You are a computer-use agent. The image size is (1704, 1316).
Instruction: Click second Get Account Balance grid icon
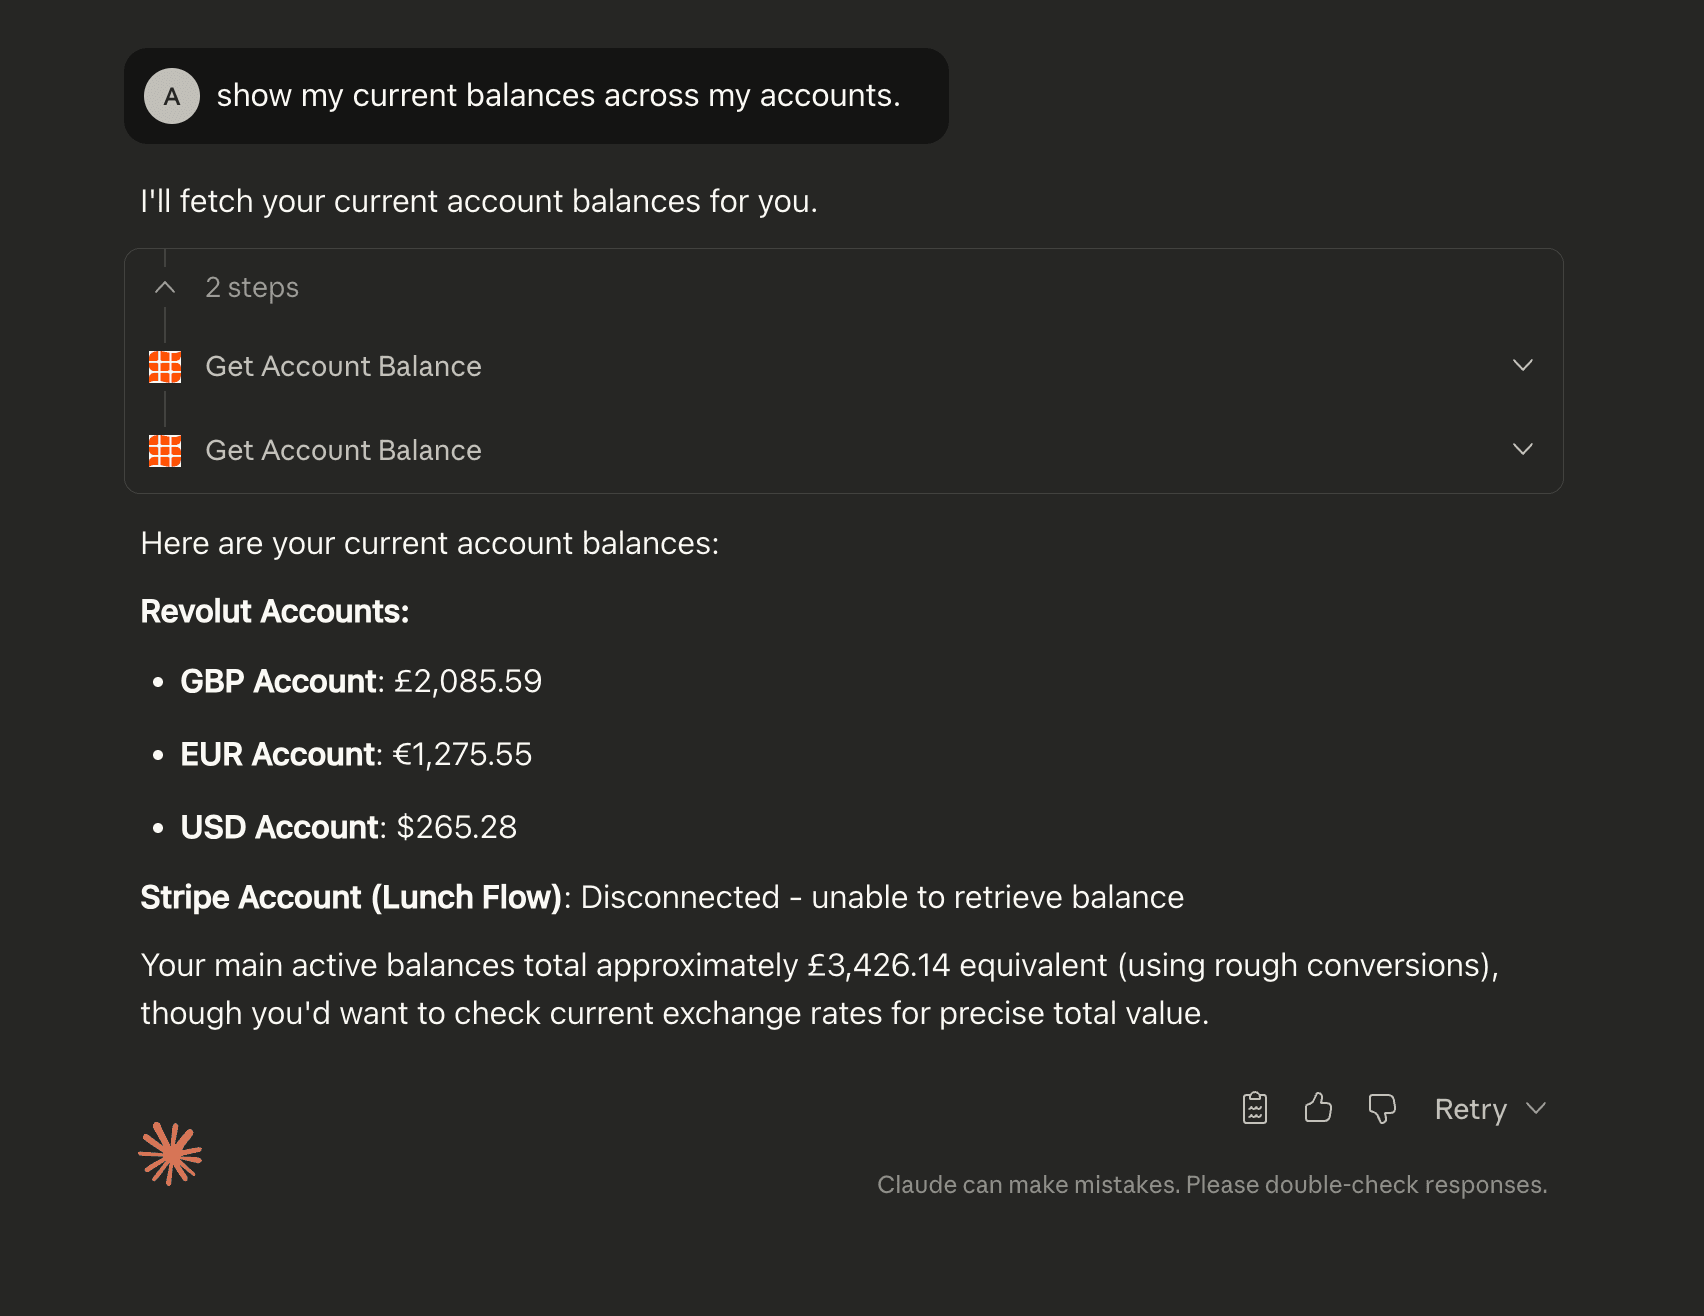[x=165, y=451]
